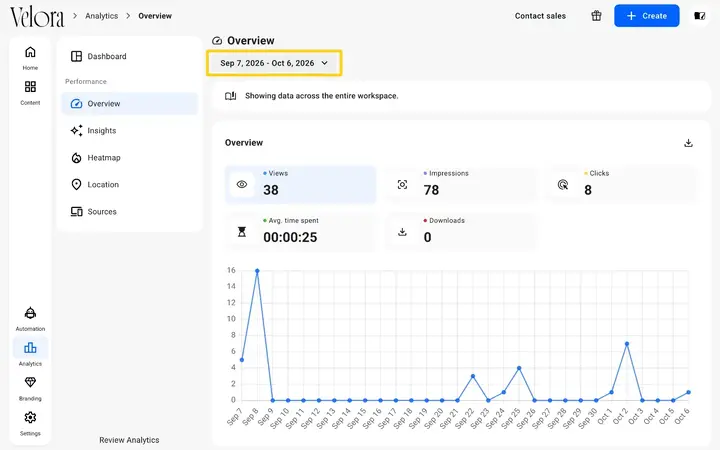Click the Downloads card arrow icon
Image resolution: width=720 pixels, height=450 pixels.
click(x=402, y=232)
